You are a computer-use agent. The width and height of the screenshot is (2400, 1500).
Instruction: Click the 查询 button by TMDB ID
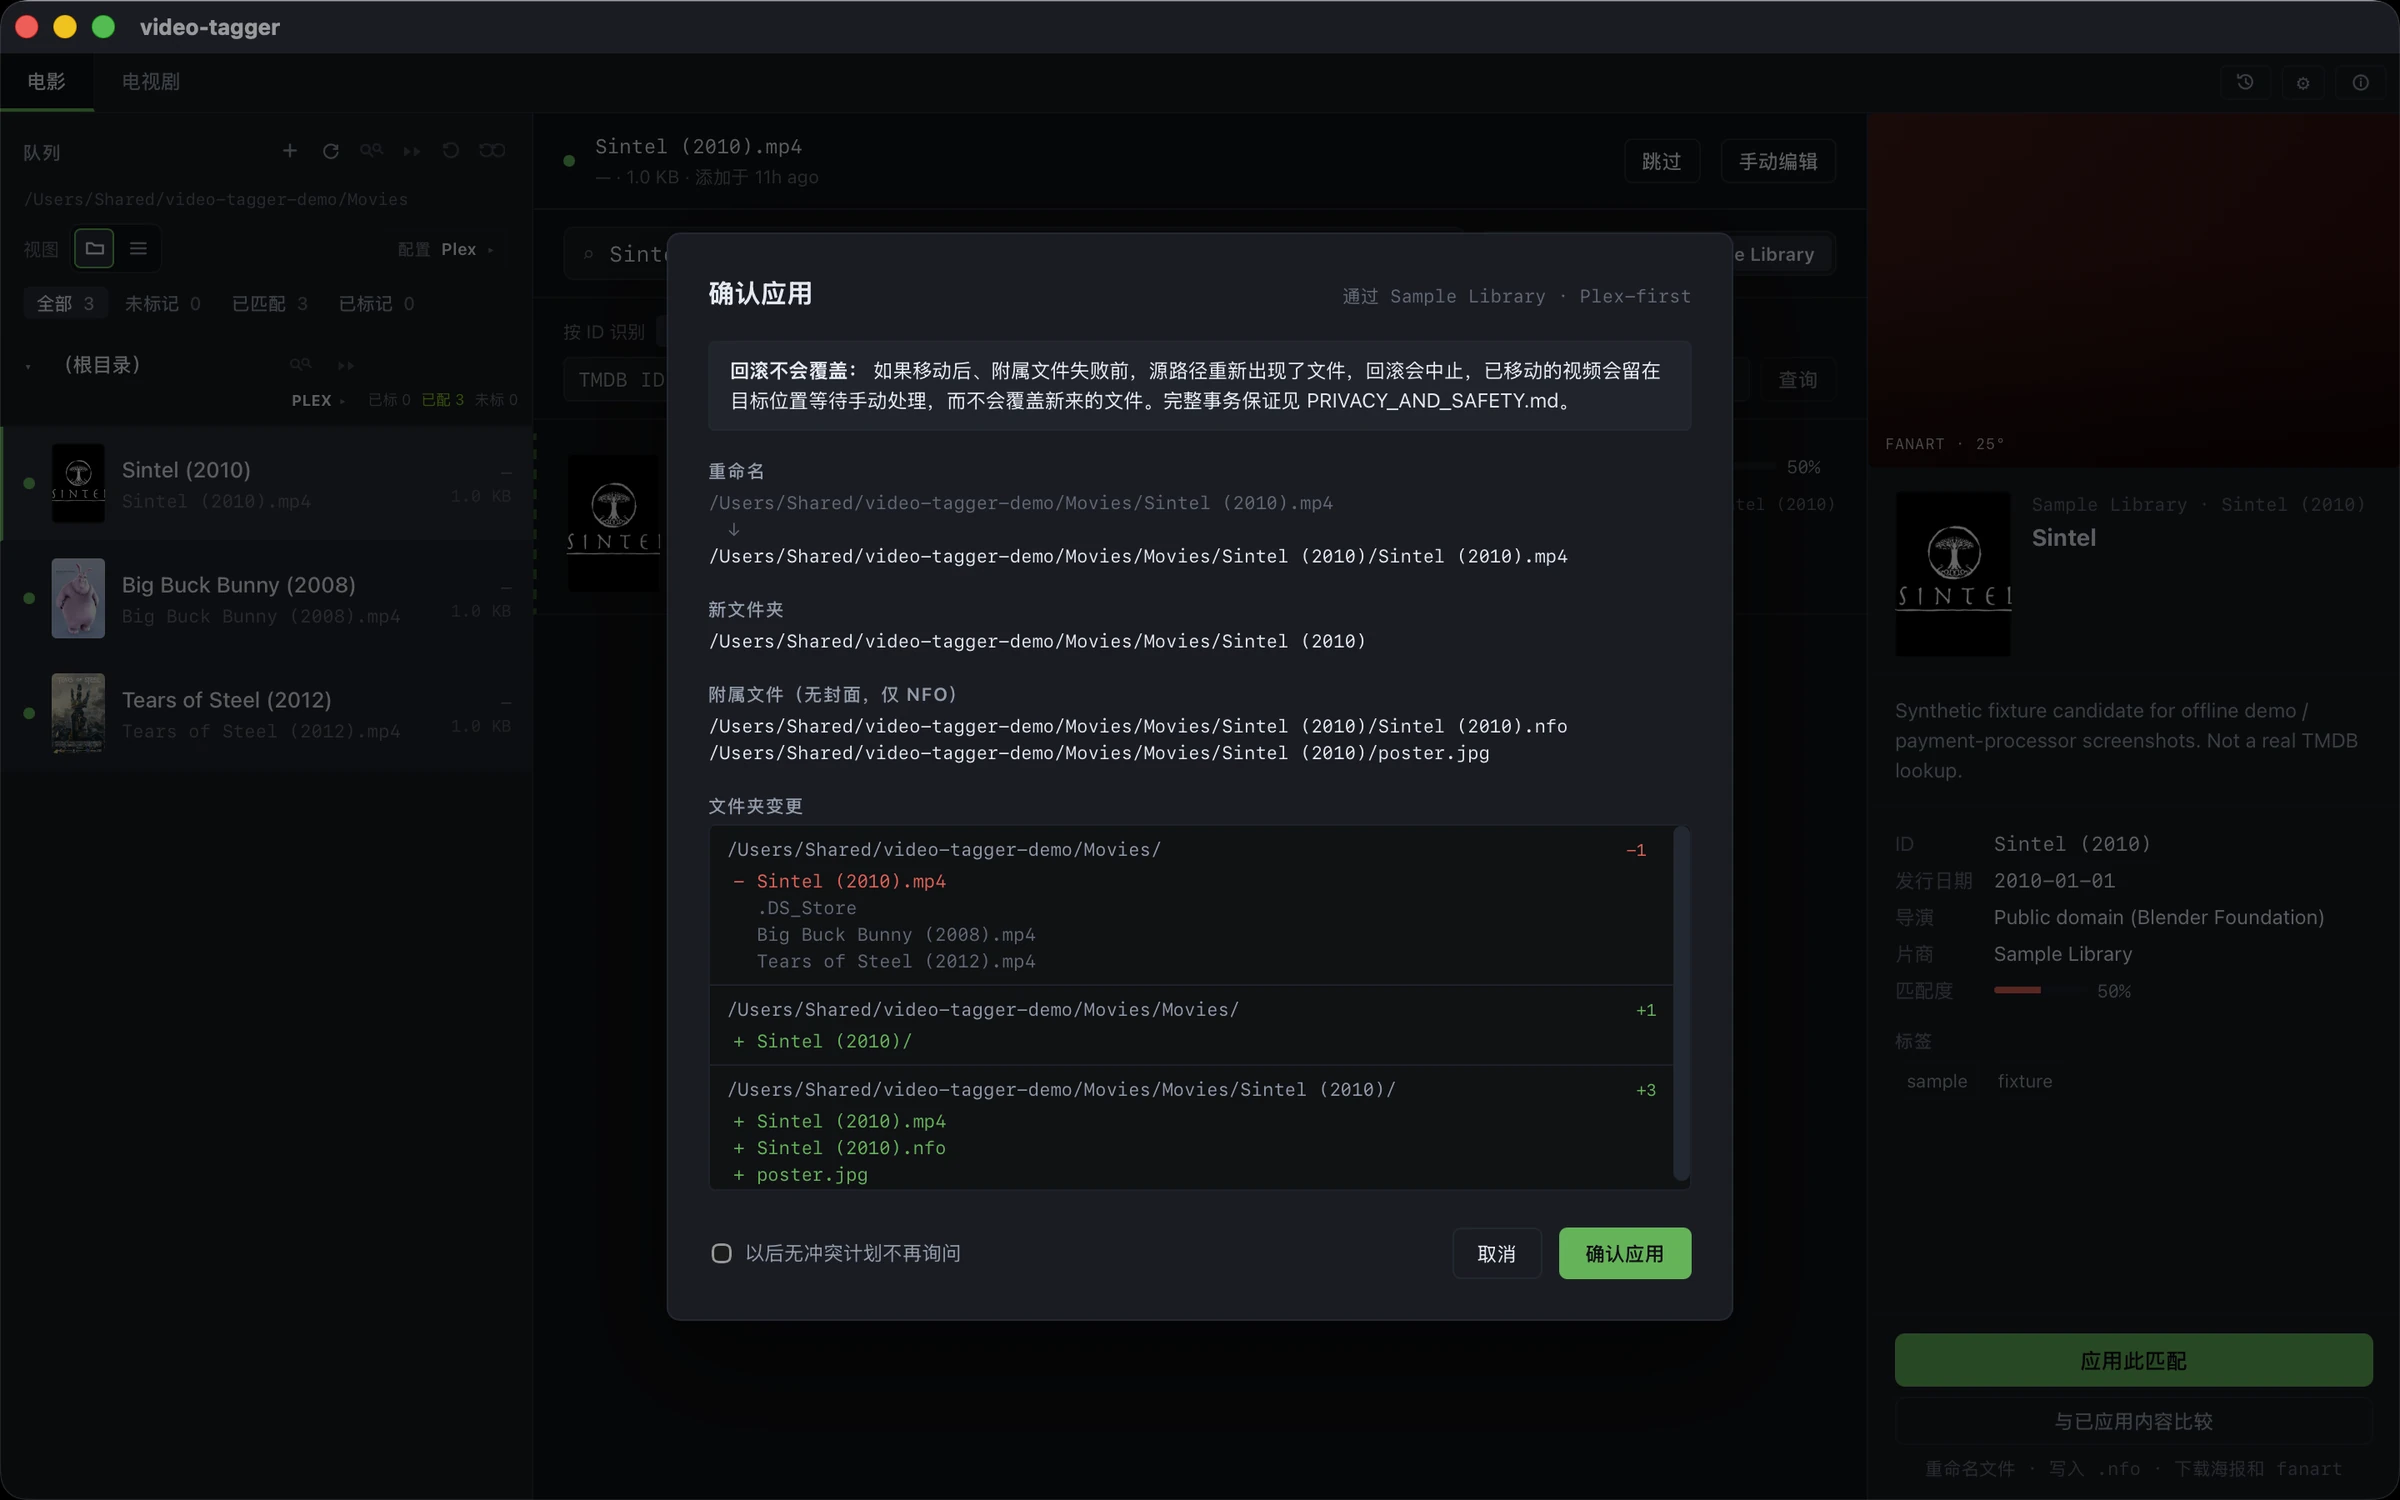coord(1797,380)
